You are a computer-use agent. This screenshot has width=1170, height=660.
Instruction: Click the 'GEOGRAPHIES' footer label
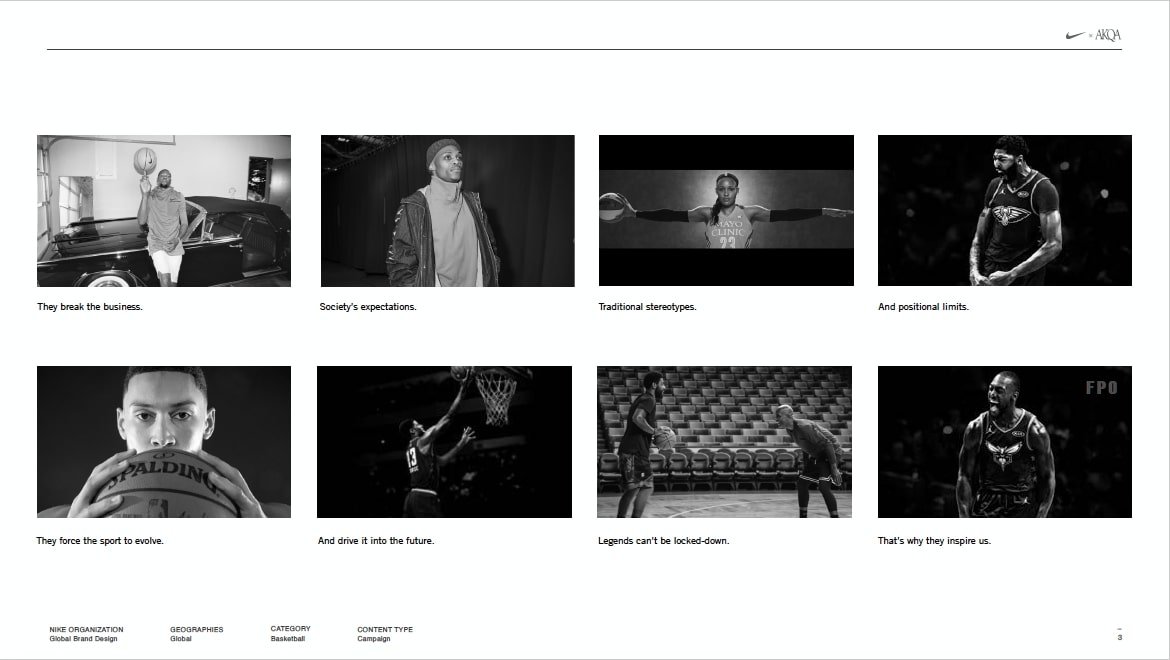coord(196,630)
